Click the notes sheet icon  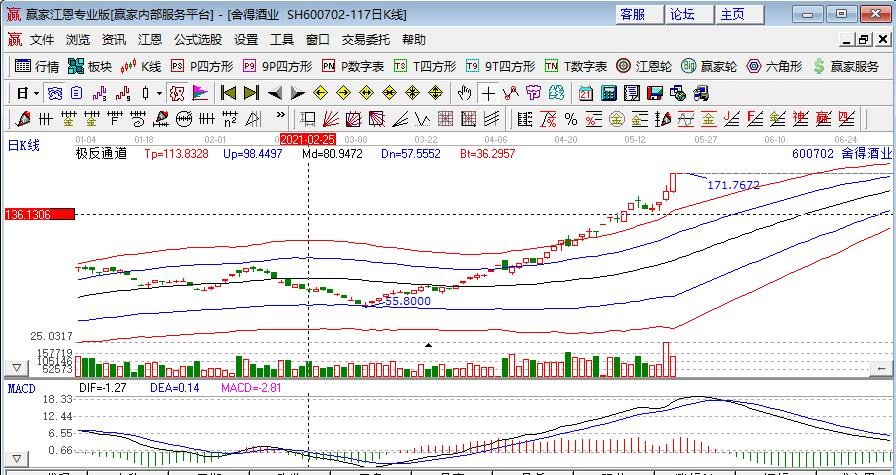click(x=632, y=93)
